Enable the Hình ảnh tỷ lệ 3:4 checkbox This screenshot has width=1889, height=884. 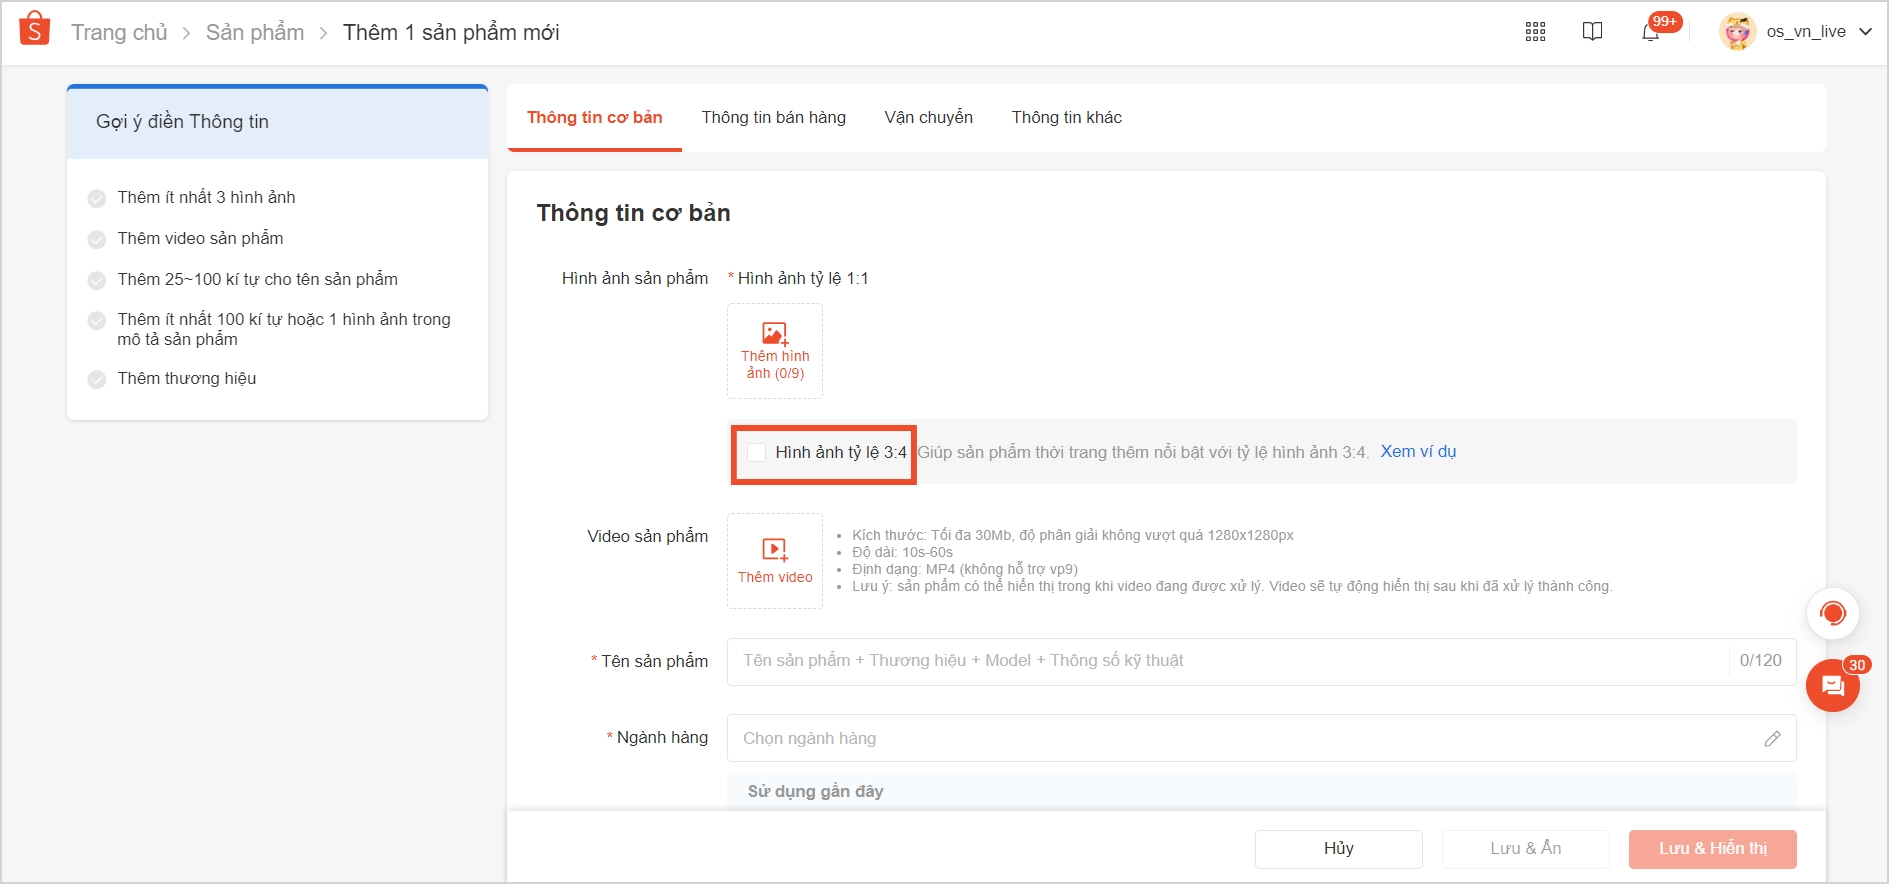coord(757,453)
